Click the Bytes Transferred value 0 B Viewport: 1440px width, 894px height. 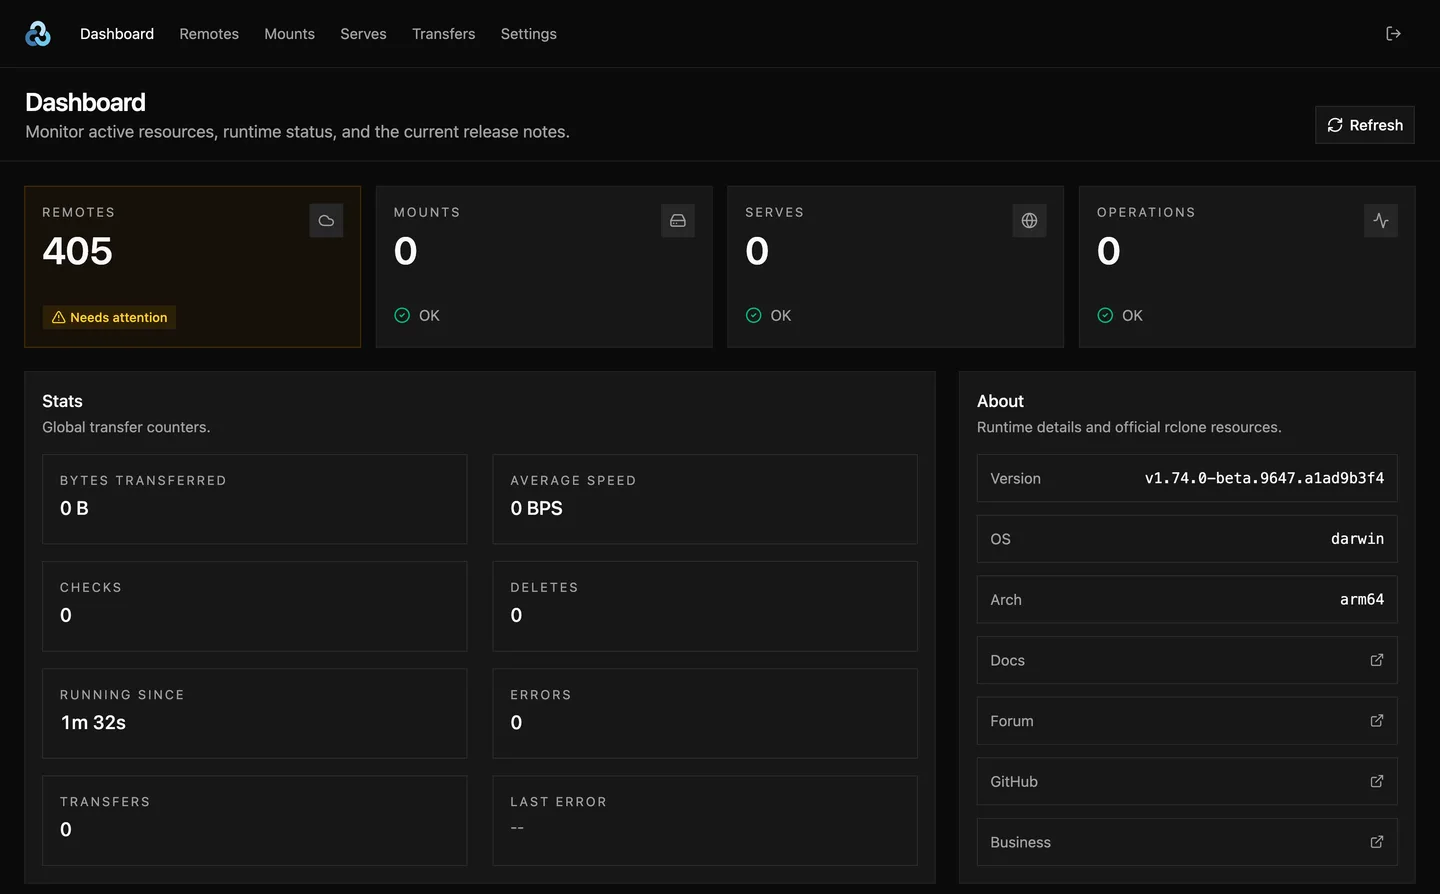click(x=74, y=508)
